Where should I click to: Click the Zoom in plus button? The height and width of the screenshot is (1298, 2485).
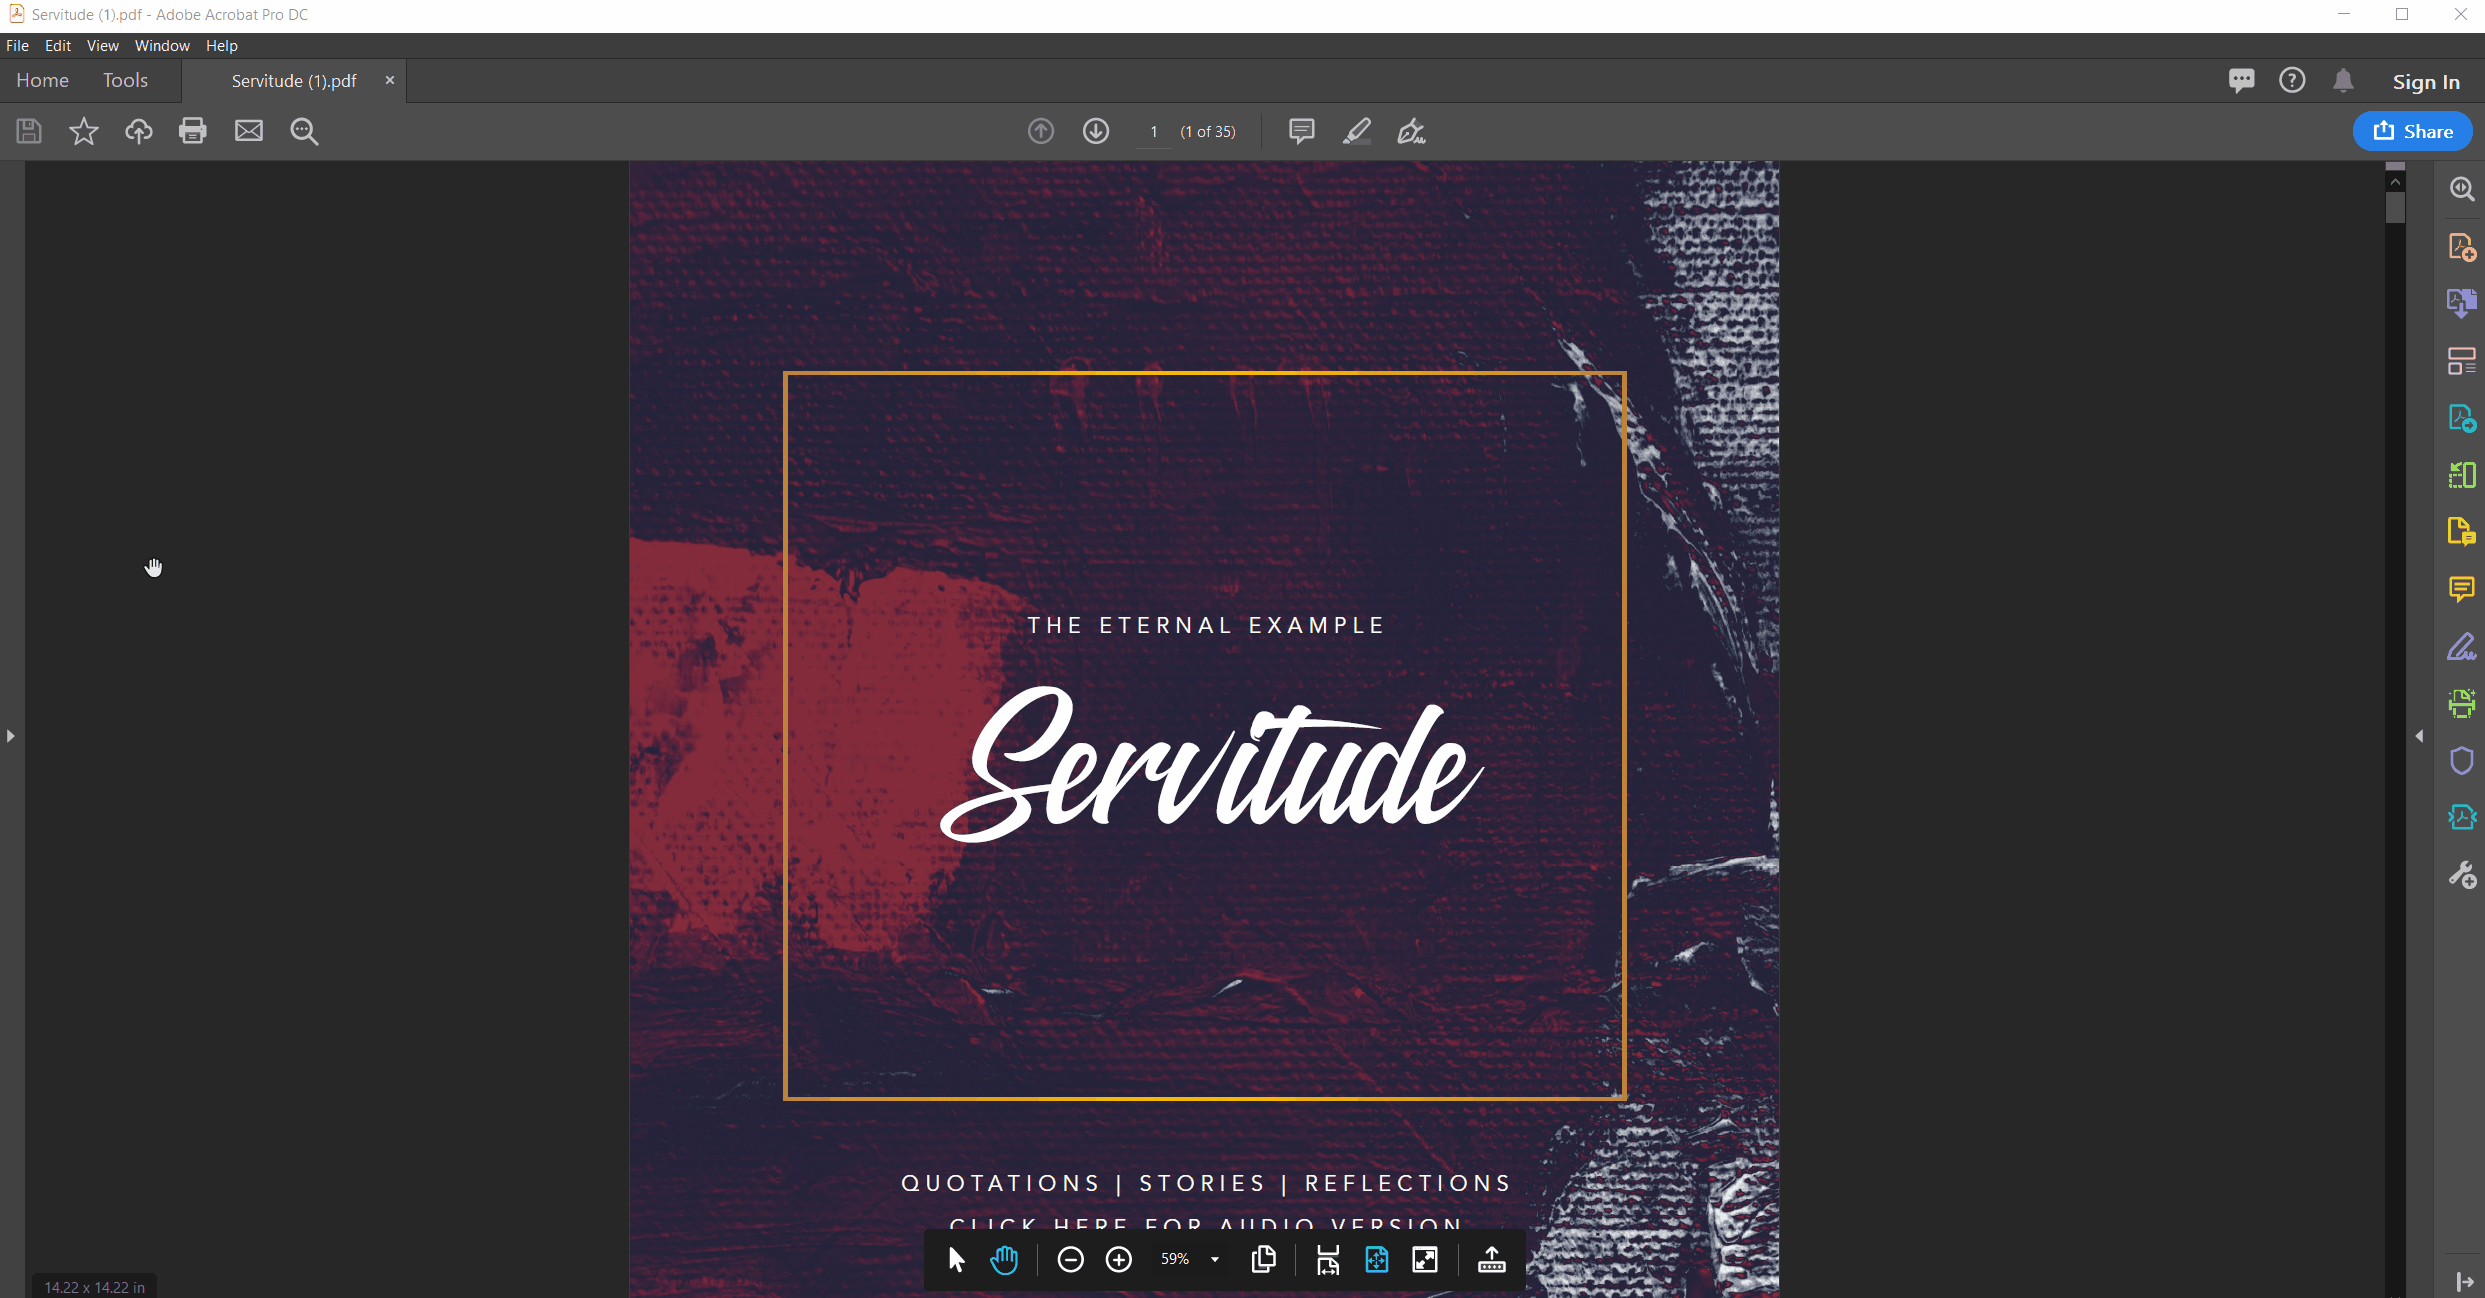[x=1119, y=1260]
